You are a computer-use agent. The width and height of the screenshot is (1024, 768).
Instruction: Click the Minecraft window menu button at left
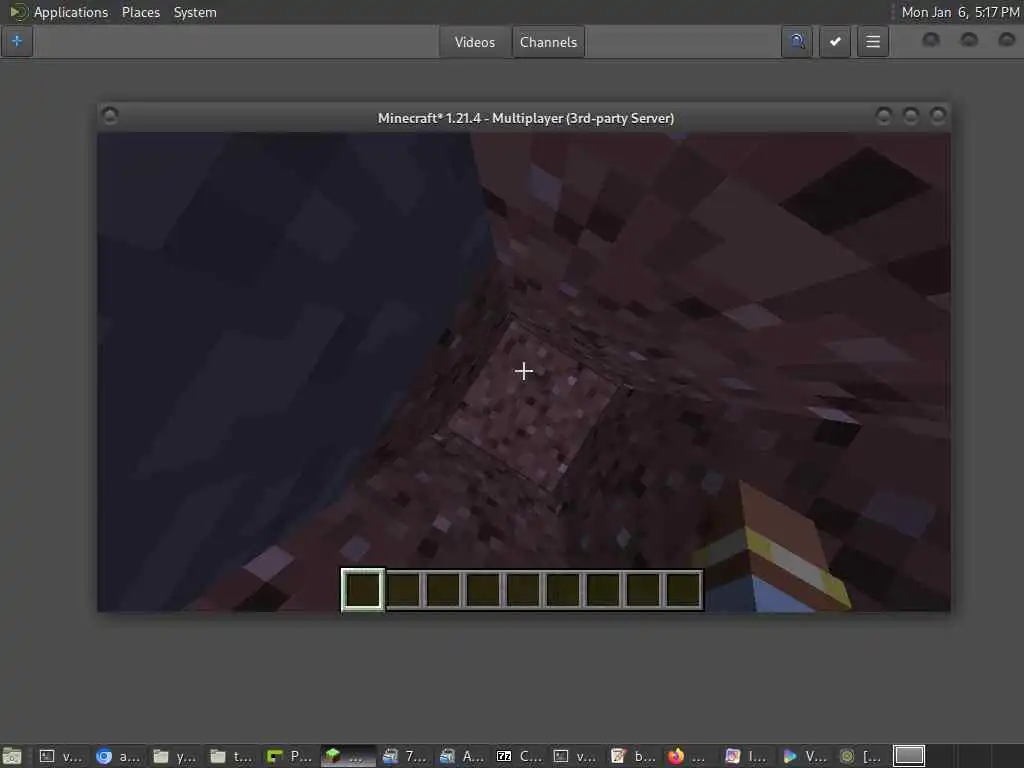click(x=110, y=116)
